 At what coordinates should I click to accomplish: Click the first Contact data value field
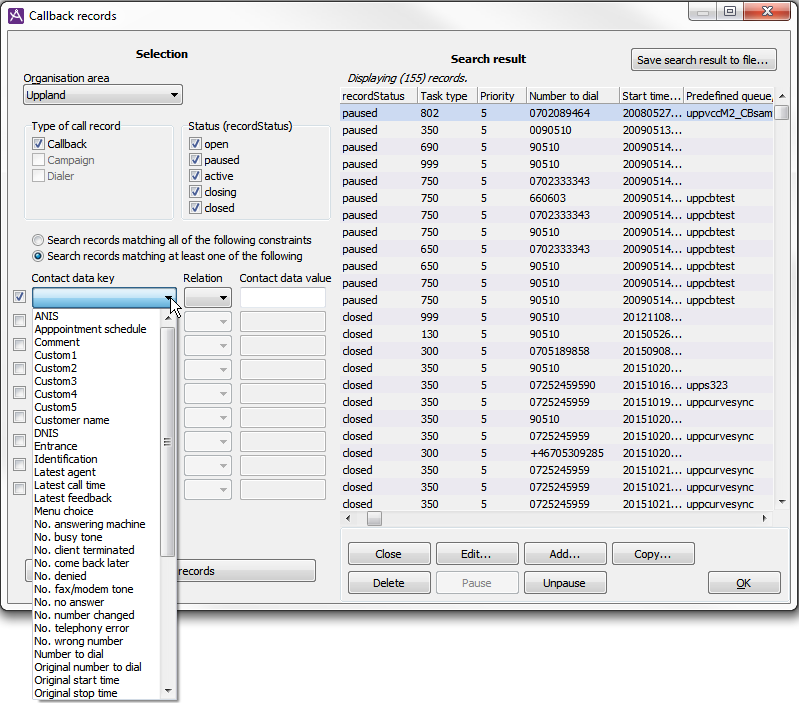click(x=283, y=298)
